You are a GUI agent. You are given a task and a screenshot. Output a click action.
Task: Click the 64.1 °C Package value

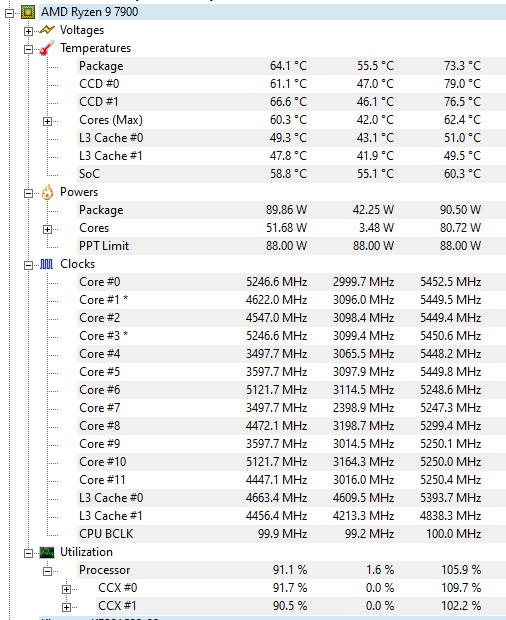point(288,66)
